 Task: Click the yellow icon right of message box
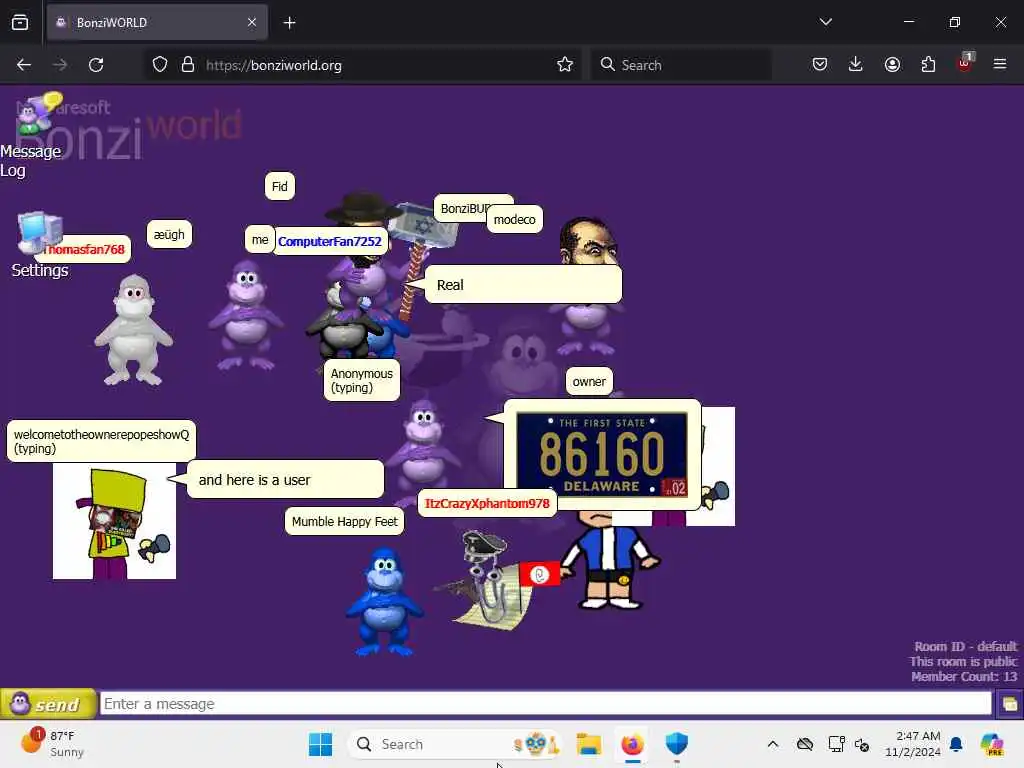1009,704
